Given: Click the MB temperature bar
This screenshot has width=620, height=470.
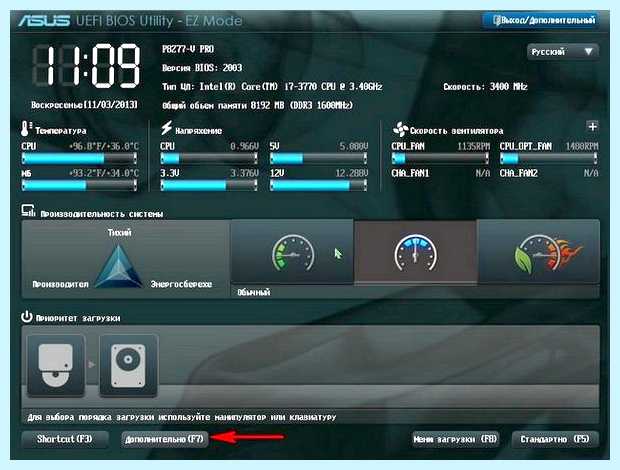Looking at the screenshot, I should click(x=79, y=185).
